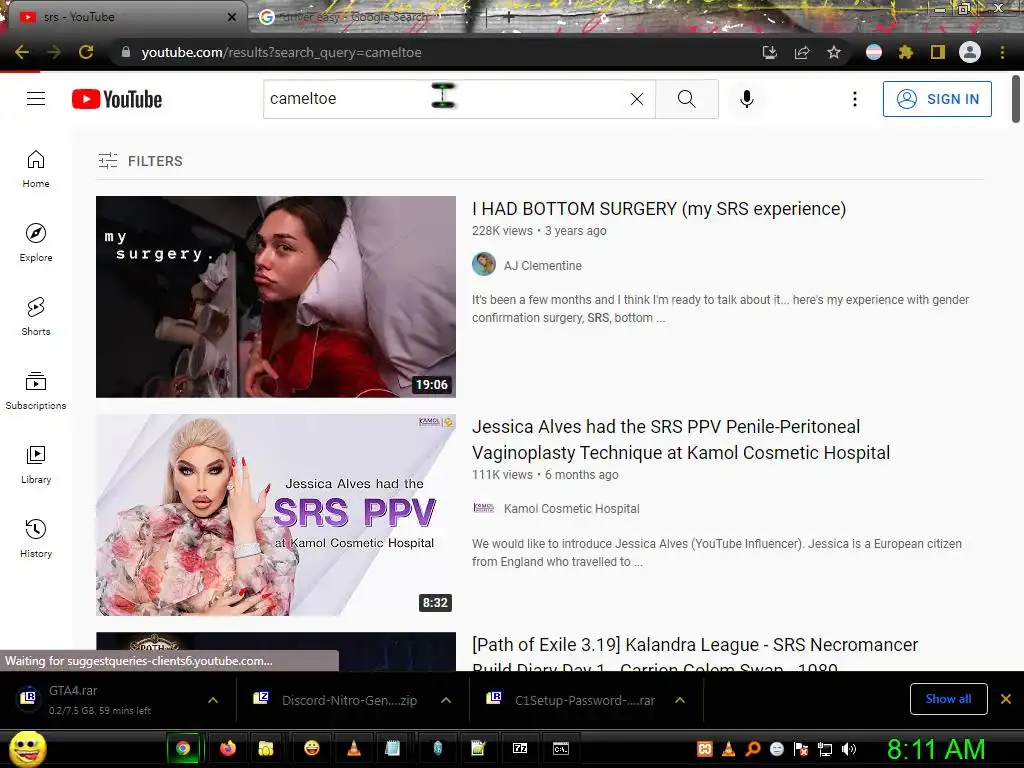The image size is (1024, 768).
Task: Click the browser back arrow
Action: (22, 52)
